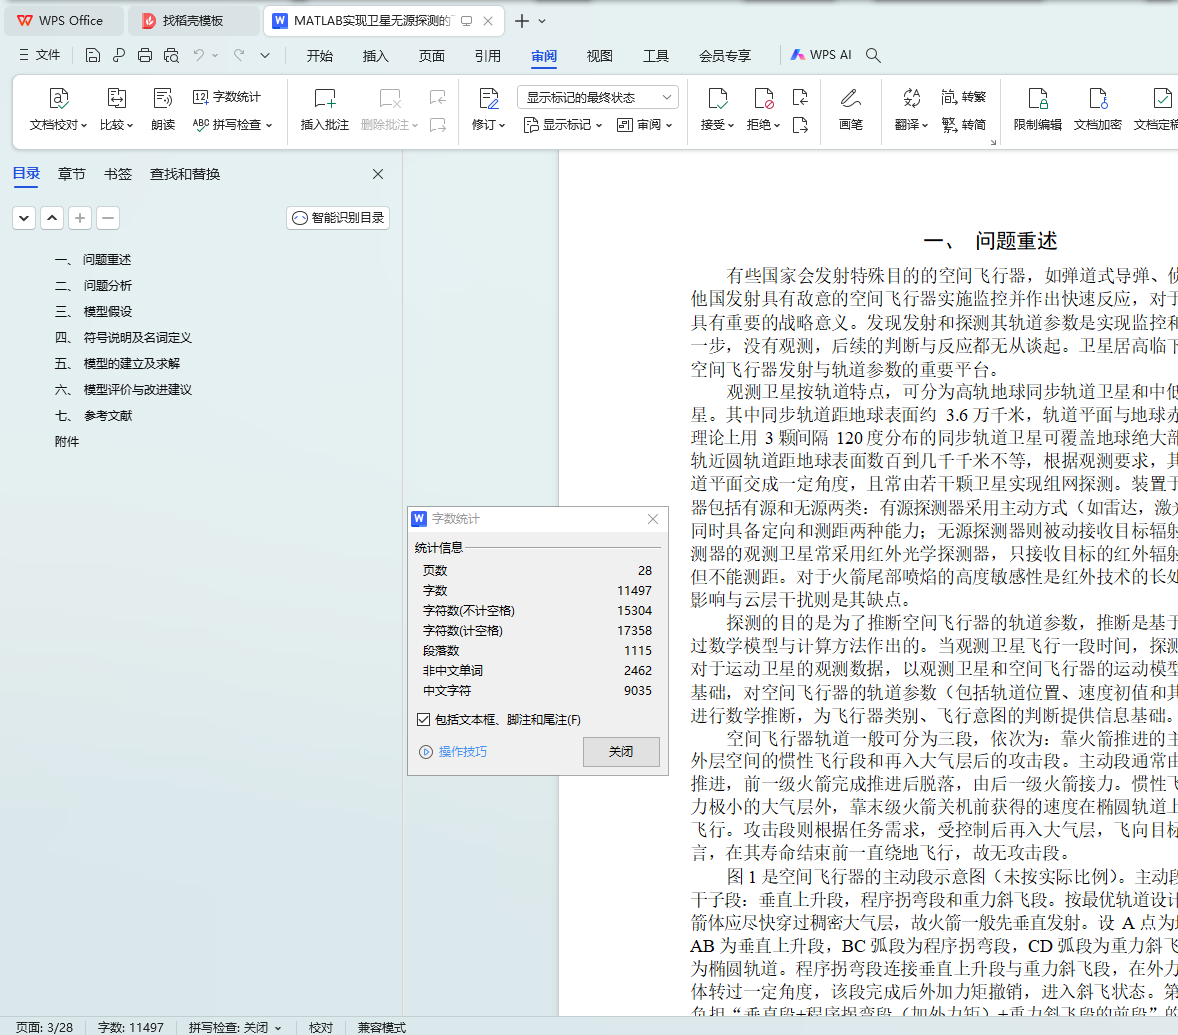Open 智能识别目录 smart outline recognition
The height and width of the screenshot is (1035, 1178).
point(338,218)
